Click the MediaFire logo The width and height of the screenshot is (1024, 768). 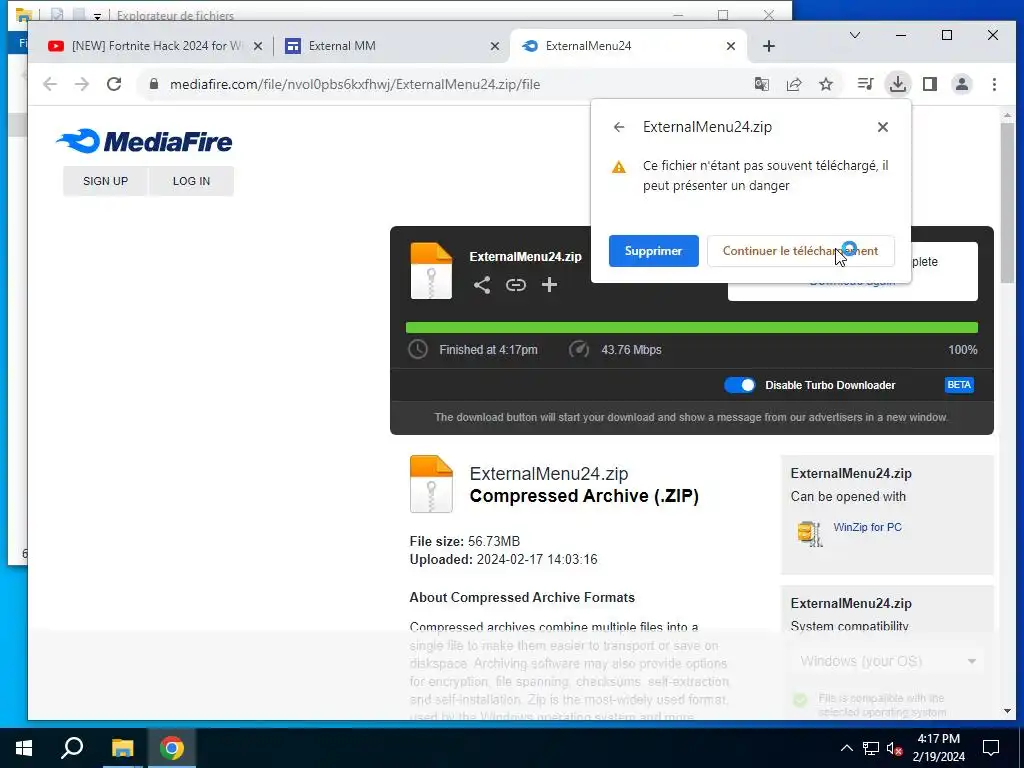point(144,141)
